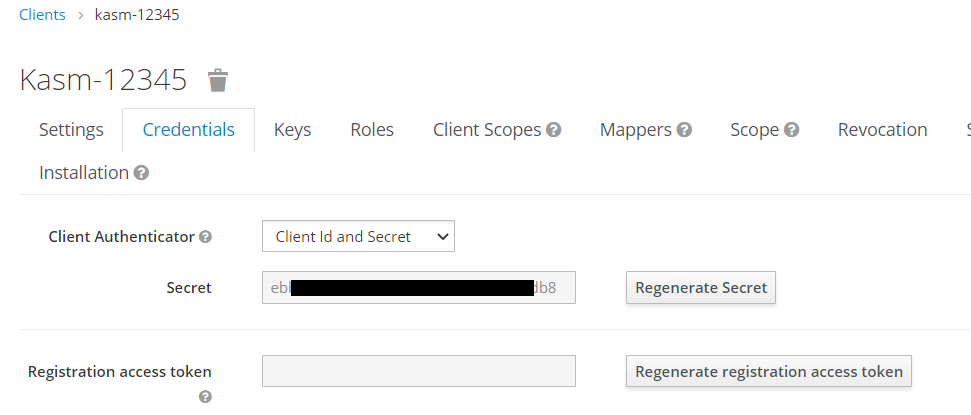
Task: Switch to the Settings tab
Action: click(x=71, y=130)
